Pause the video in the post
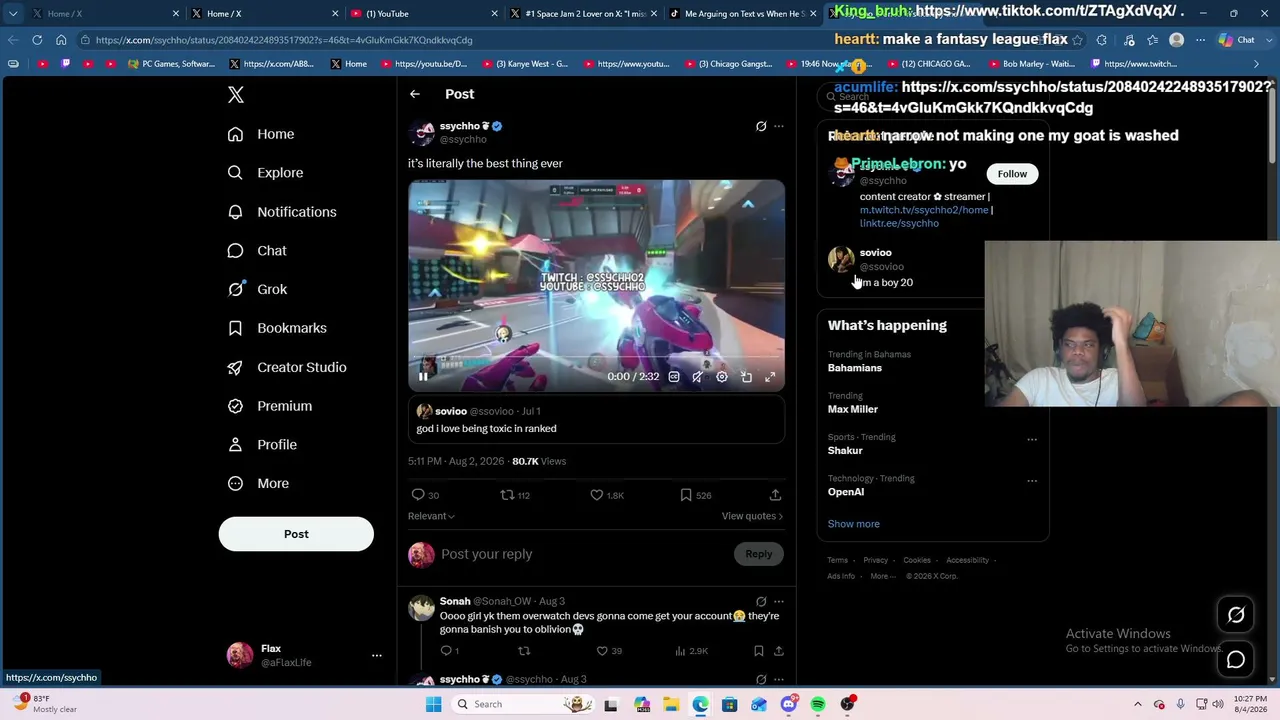The height and width of the screenshot is (720, 1280). [423, 377]
